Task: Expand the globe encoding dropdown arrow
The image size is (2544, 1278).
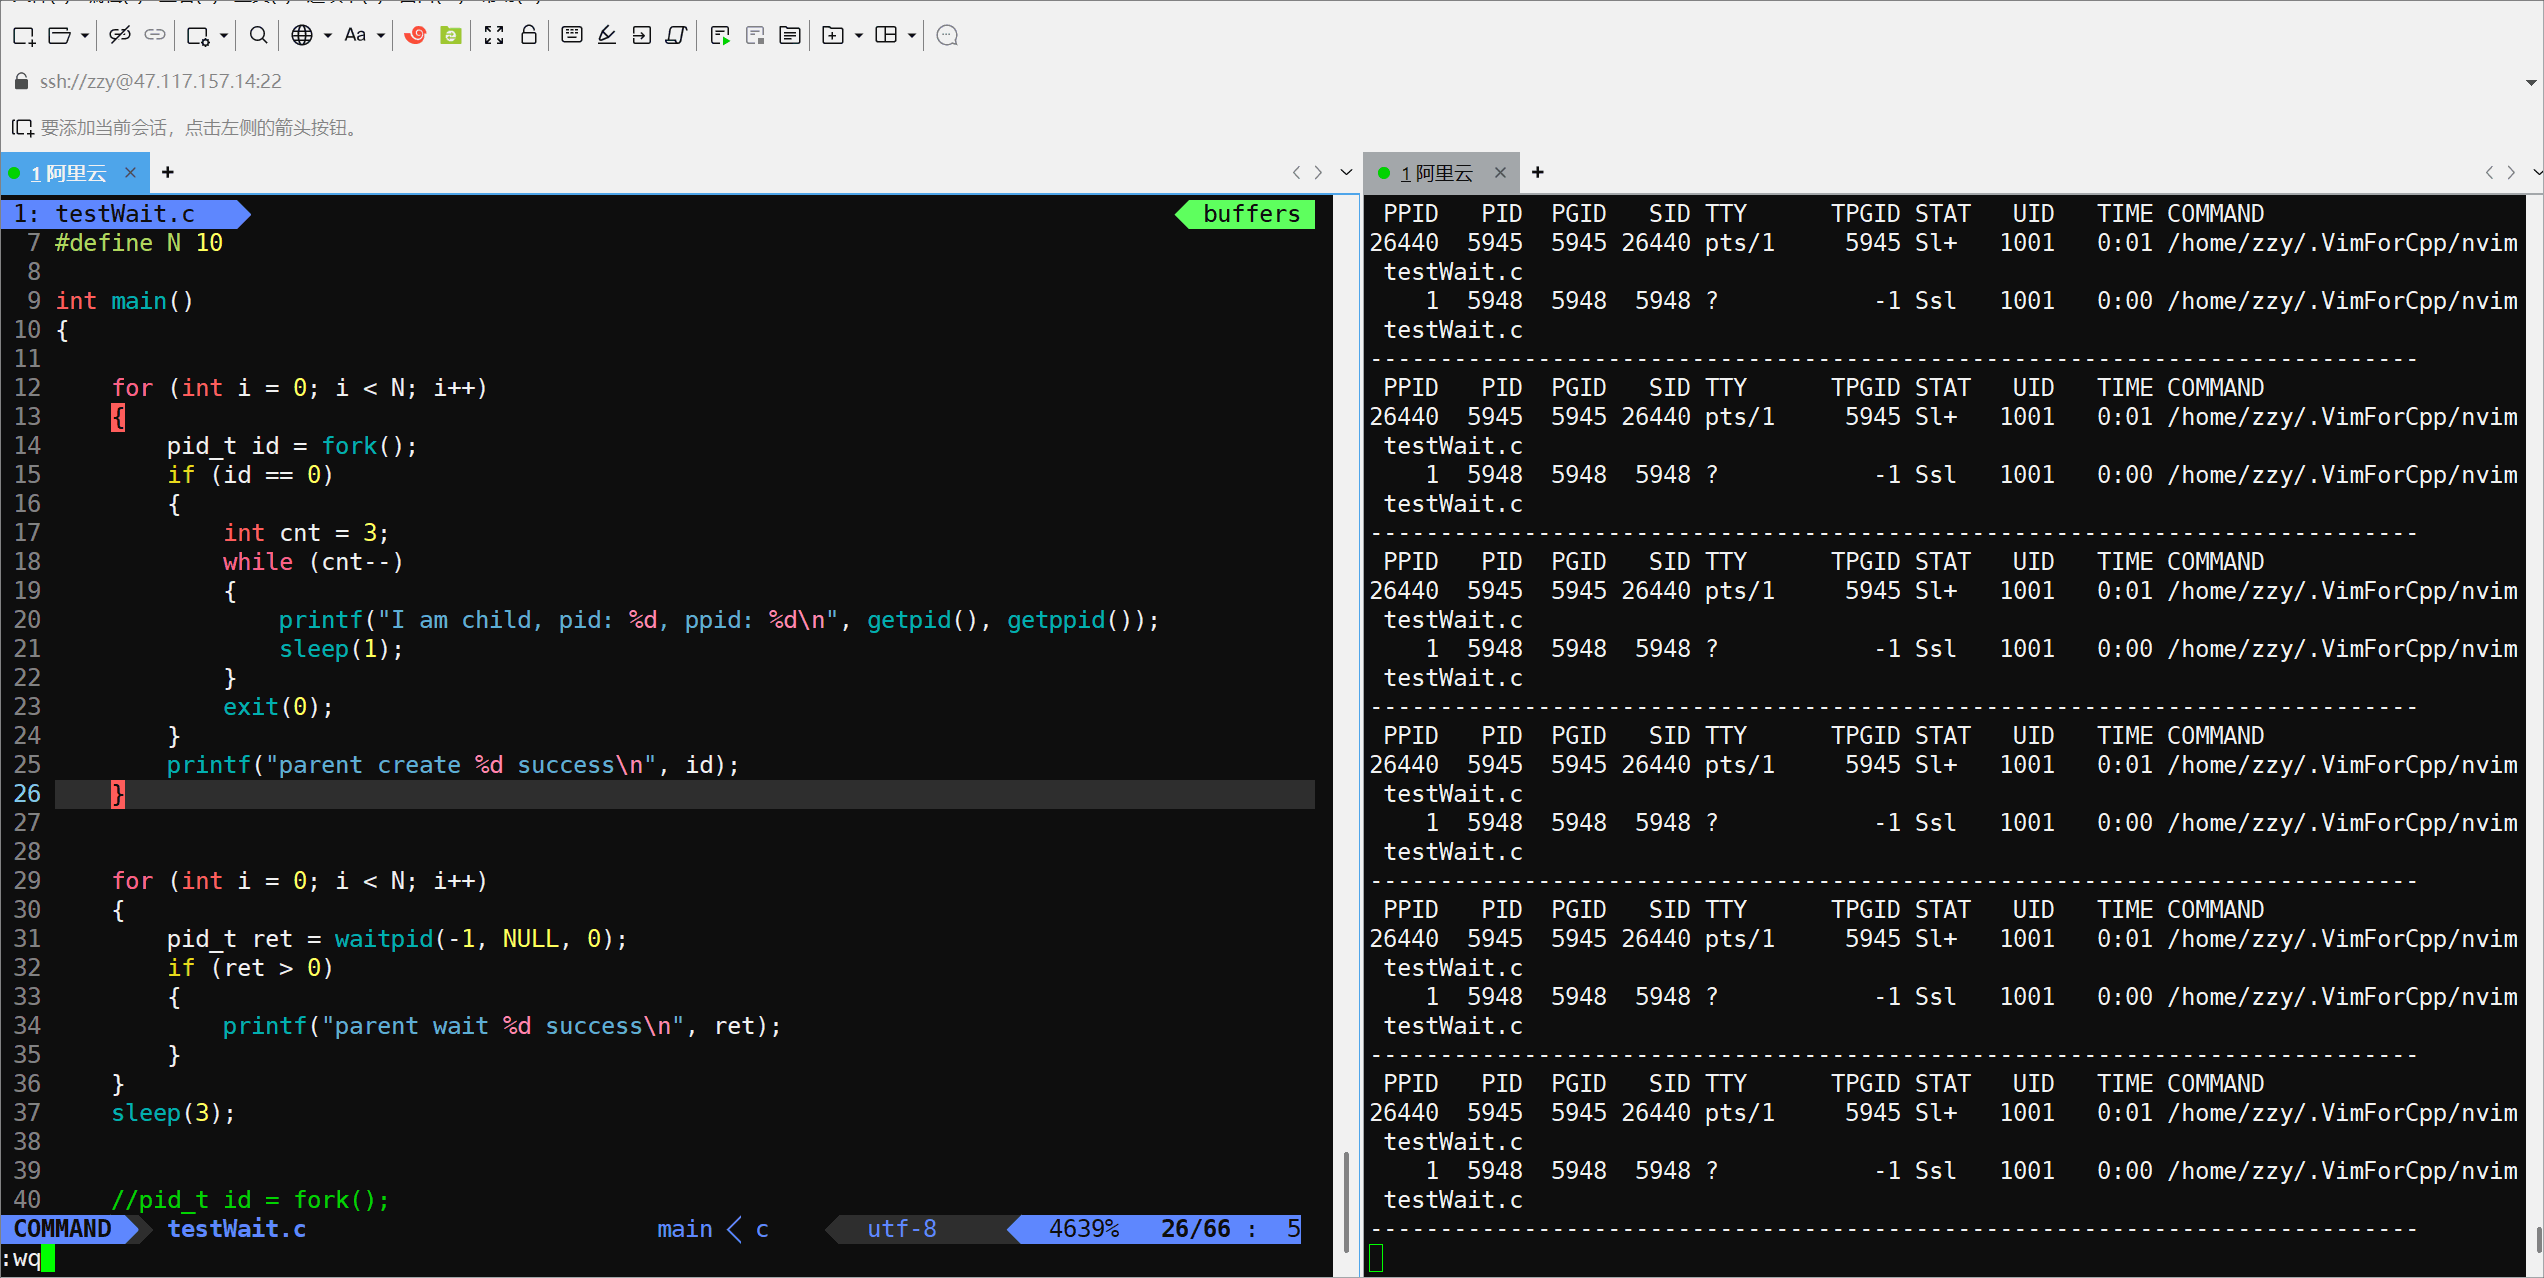Action: 327,36
